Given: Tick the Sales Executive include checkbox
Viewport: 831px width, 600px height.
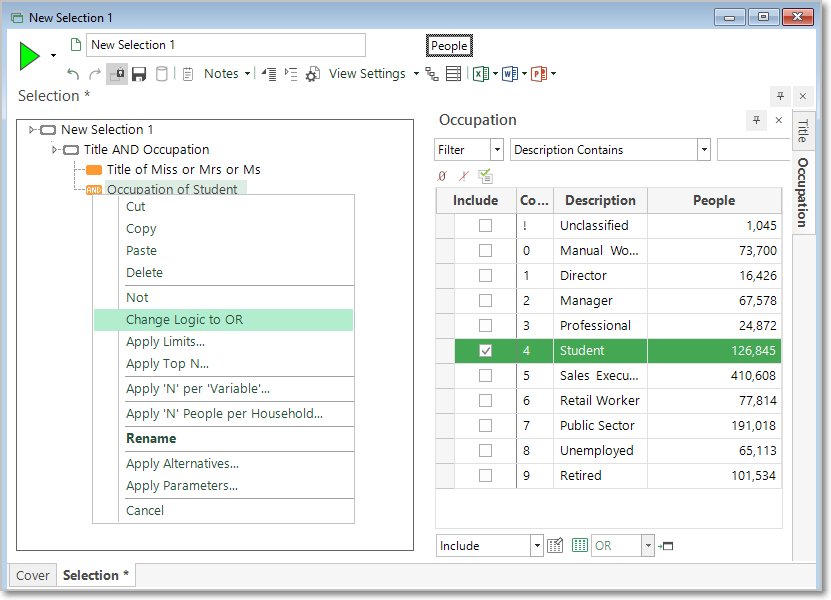Looking at the screenshot, I should coord(485,375).
